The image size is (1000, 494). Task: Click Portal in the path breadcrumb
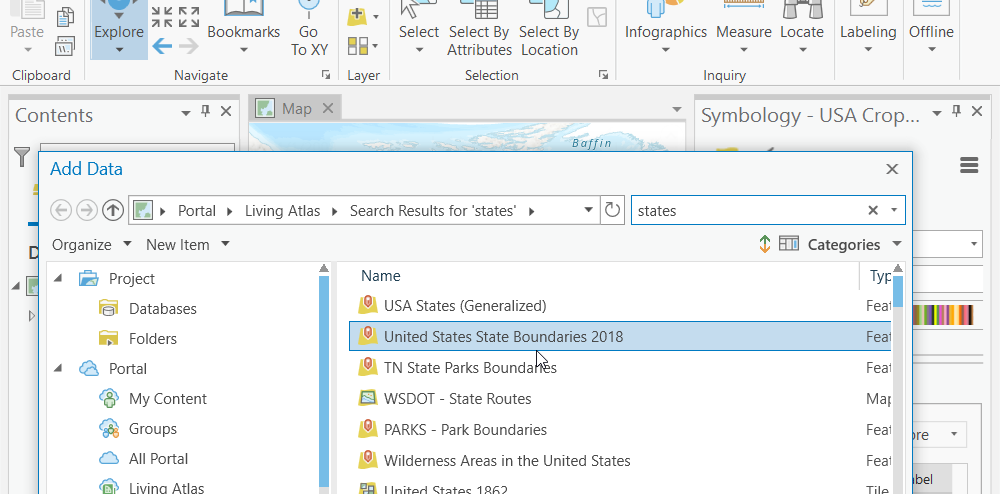coord(196,210)
